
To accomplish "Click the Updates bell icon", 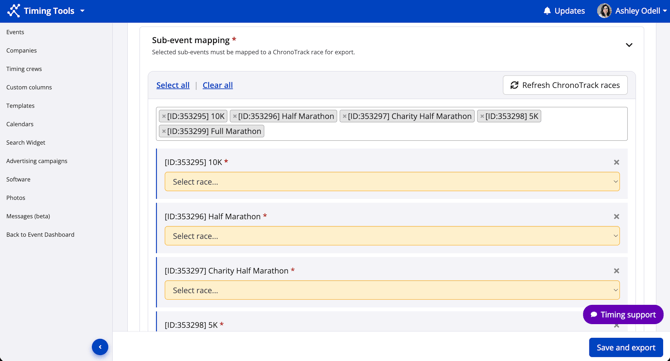I will coord(547,11).
